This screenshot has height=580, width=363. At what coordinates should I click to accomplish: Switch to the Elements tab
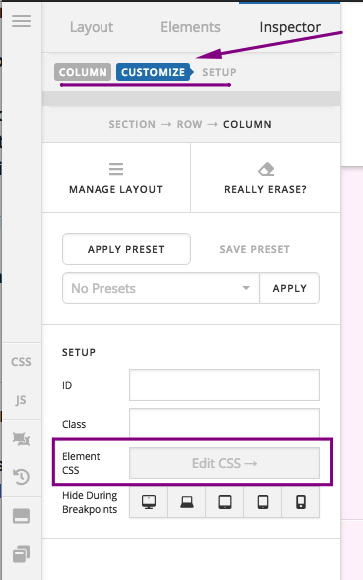point(190,27)
